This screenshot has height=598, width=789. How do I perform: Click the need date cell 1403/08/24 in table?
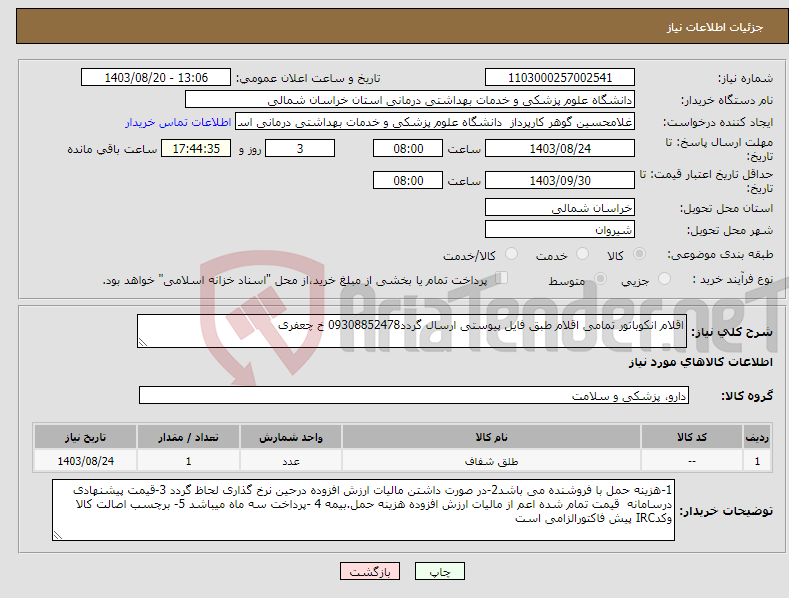(85, 461)
